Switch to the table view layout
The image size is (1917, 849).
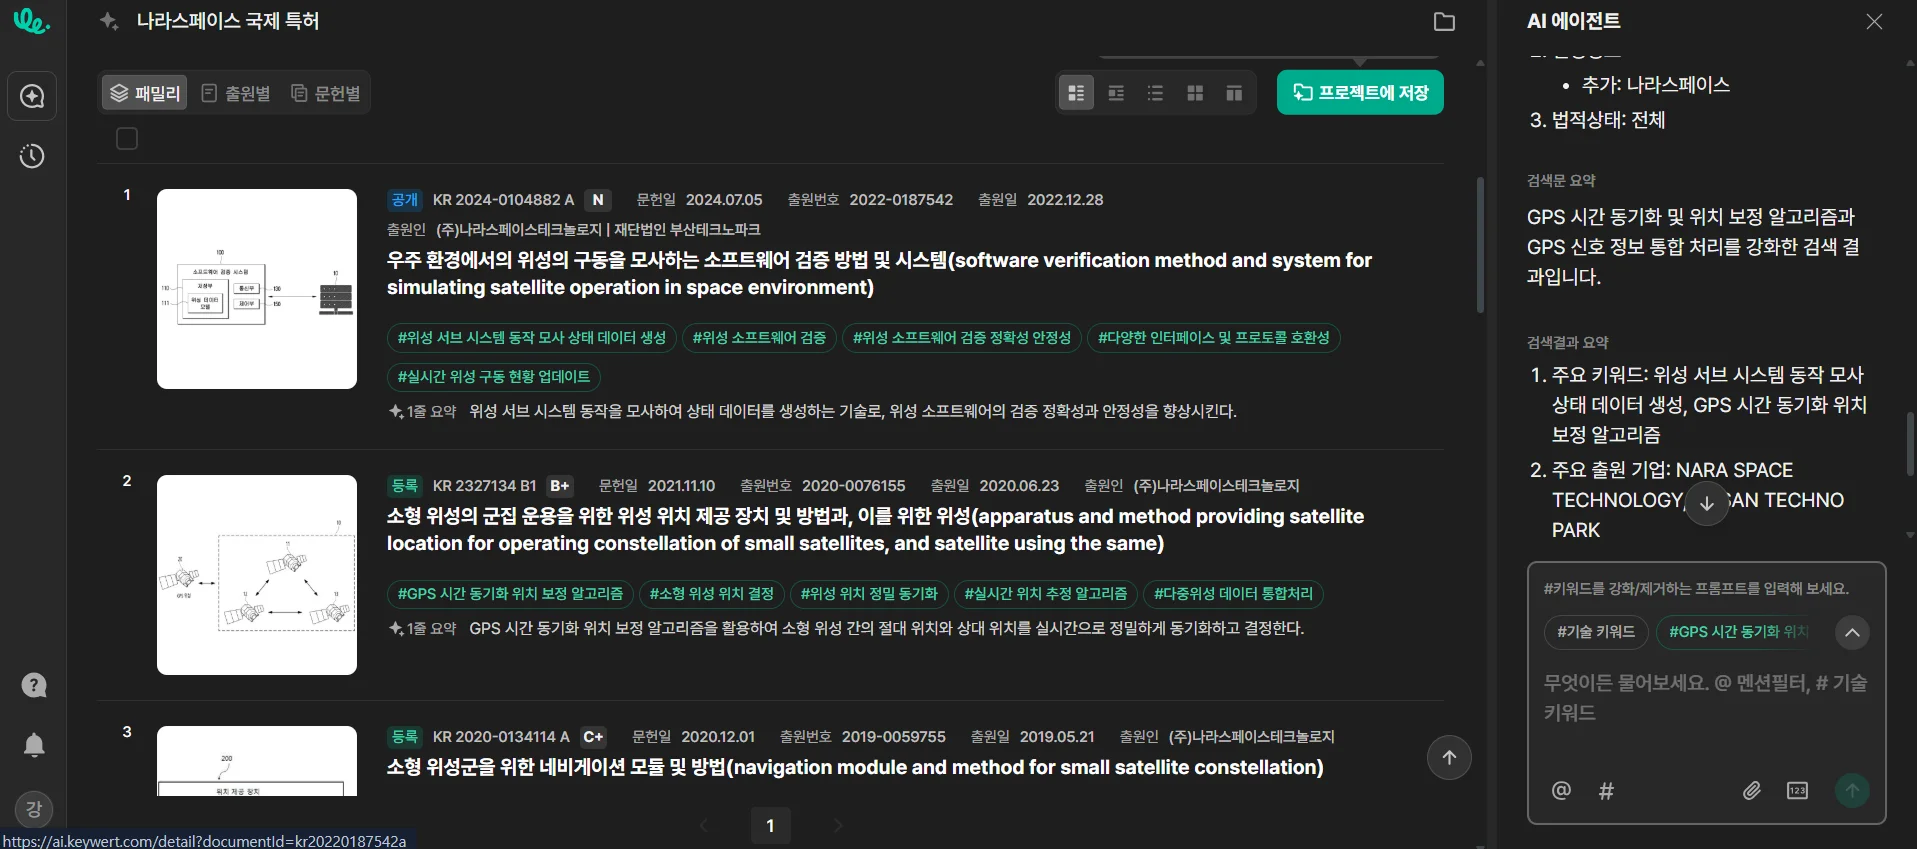tap(1234, 93)
